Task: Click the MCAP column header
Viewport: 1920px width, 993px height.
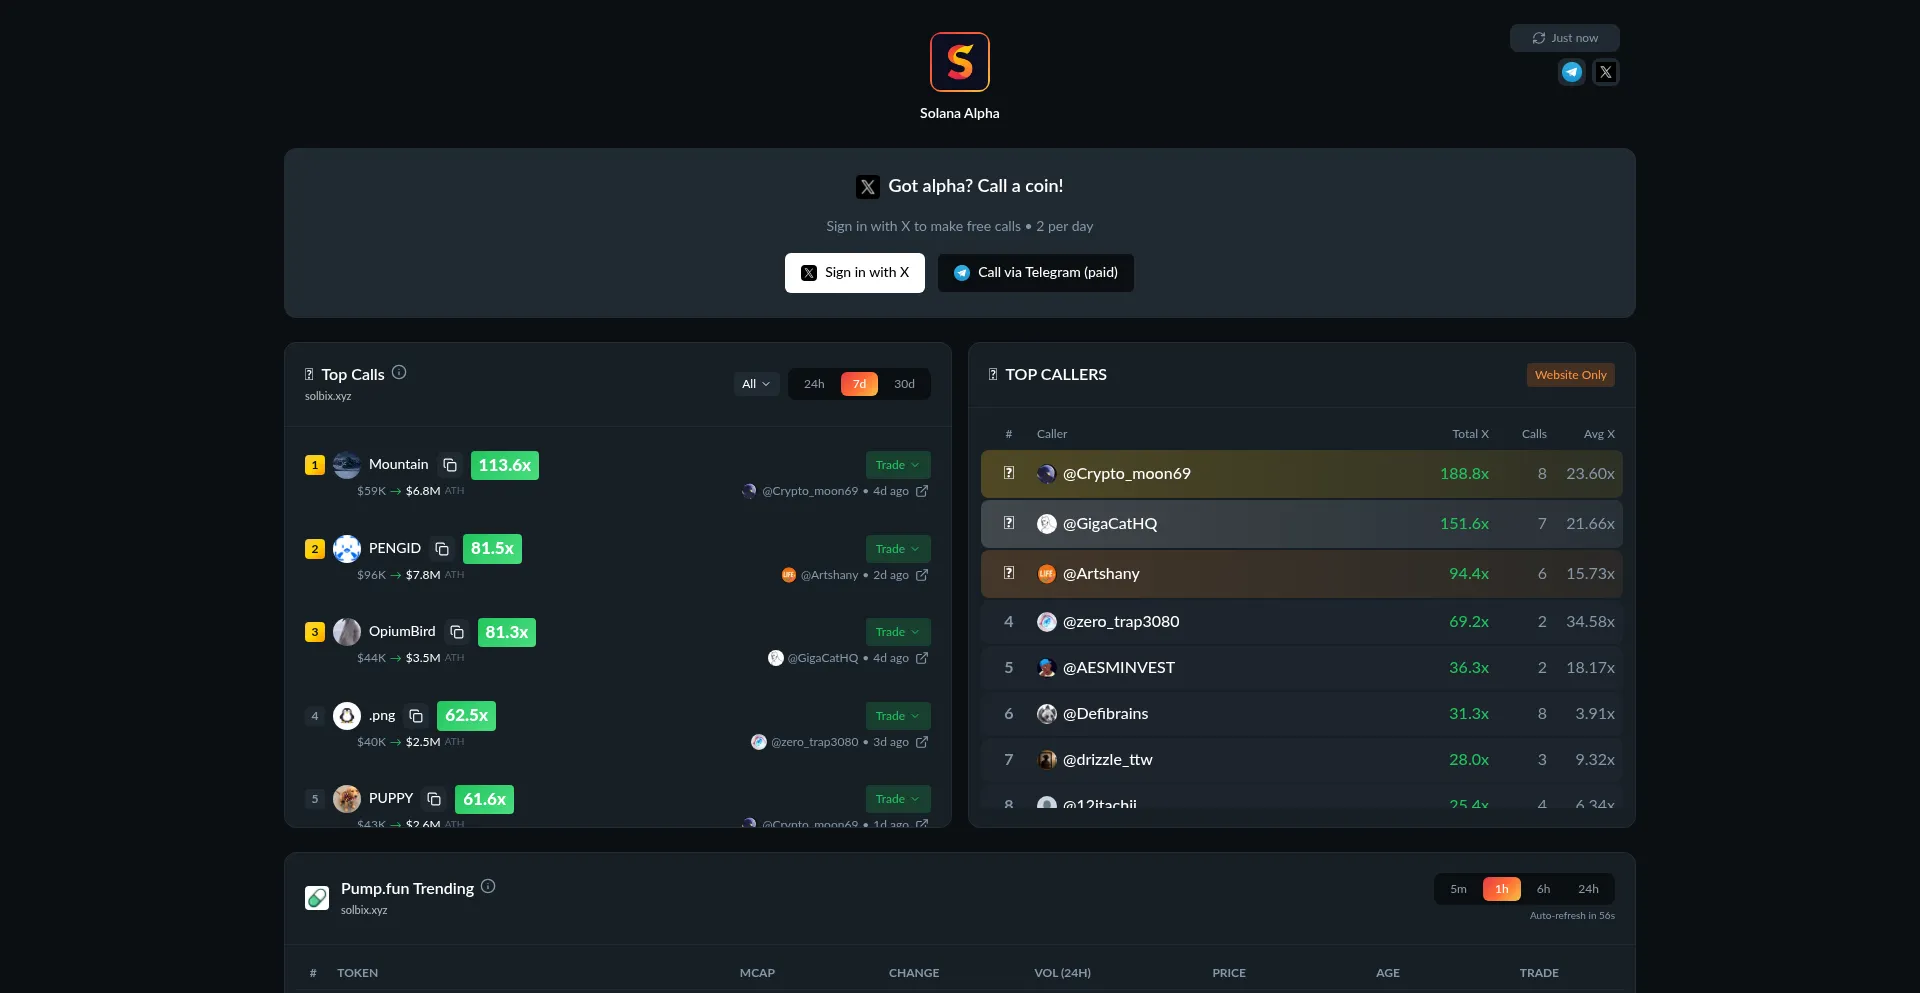Action: [757, 973]
